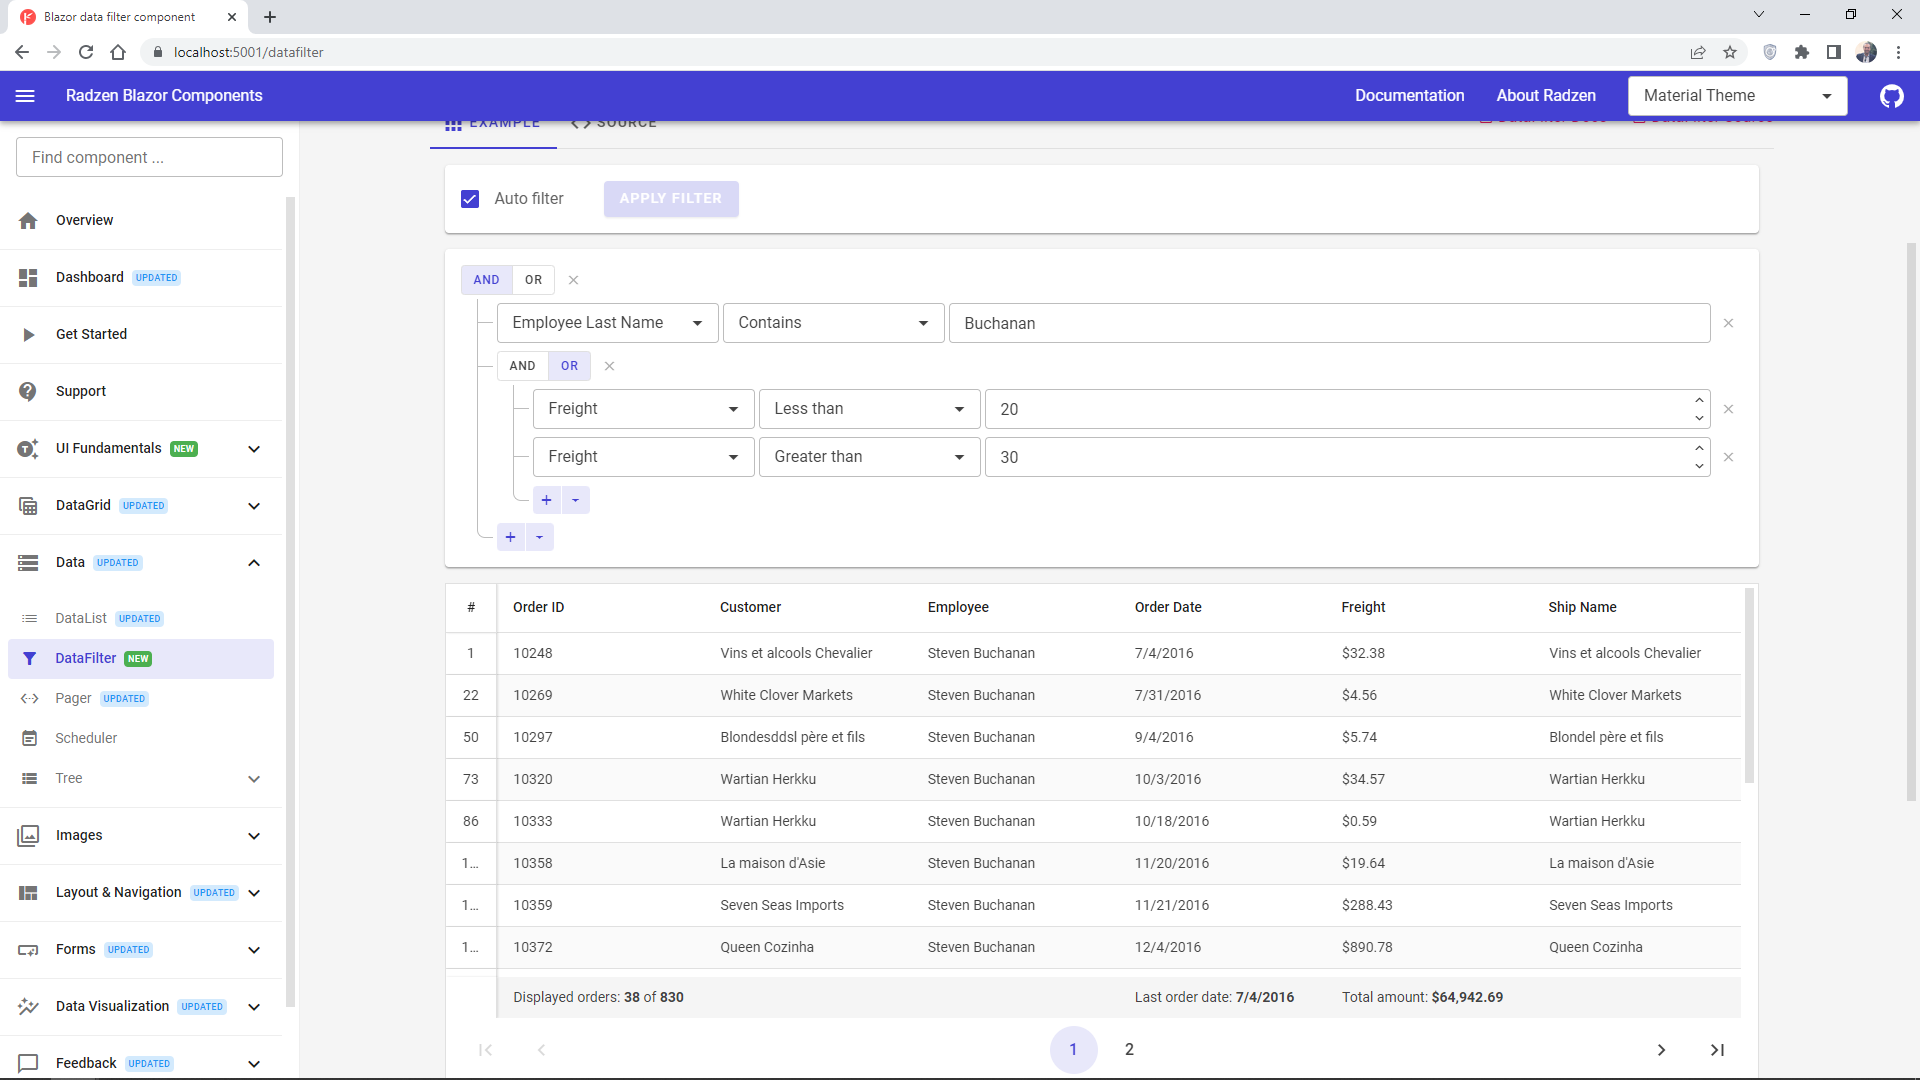Image resolution: width=1920 pixels, height=1080 pixels.
Task: Open the Documentation menu link
Action: pos(1409,96)
